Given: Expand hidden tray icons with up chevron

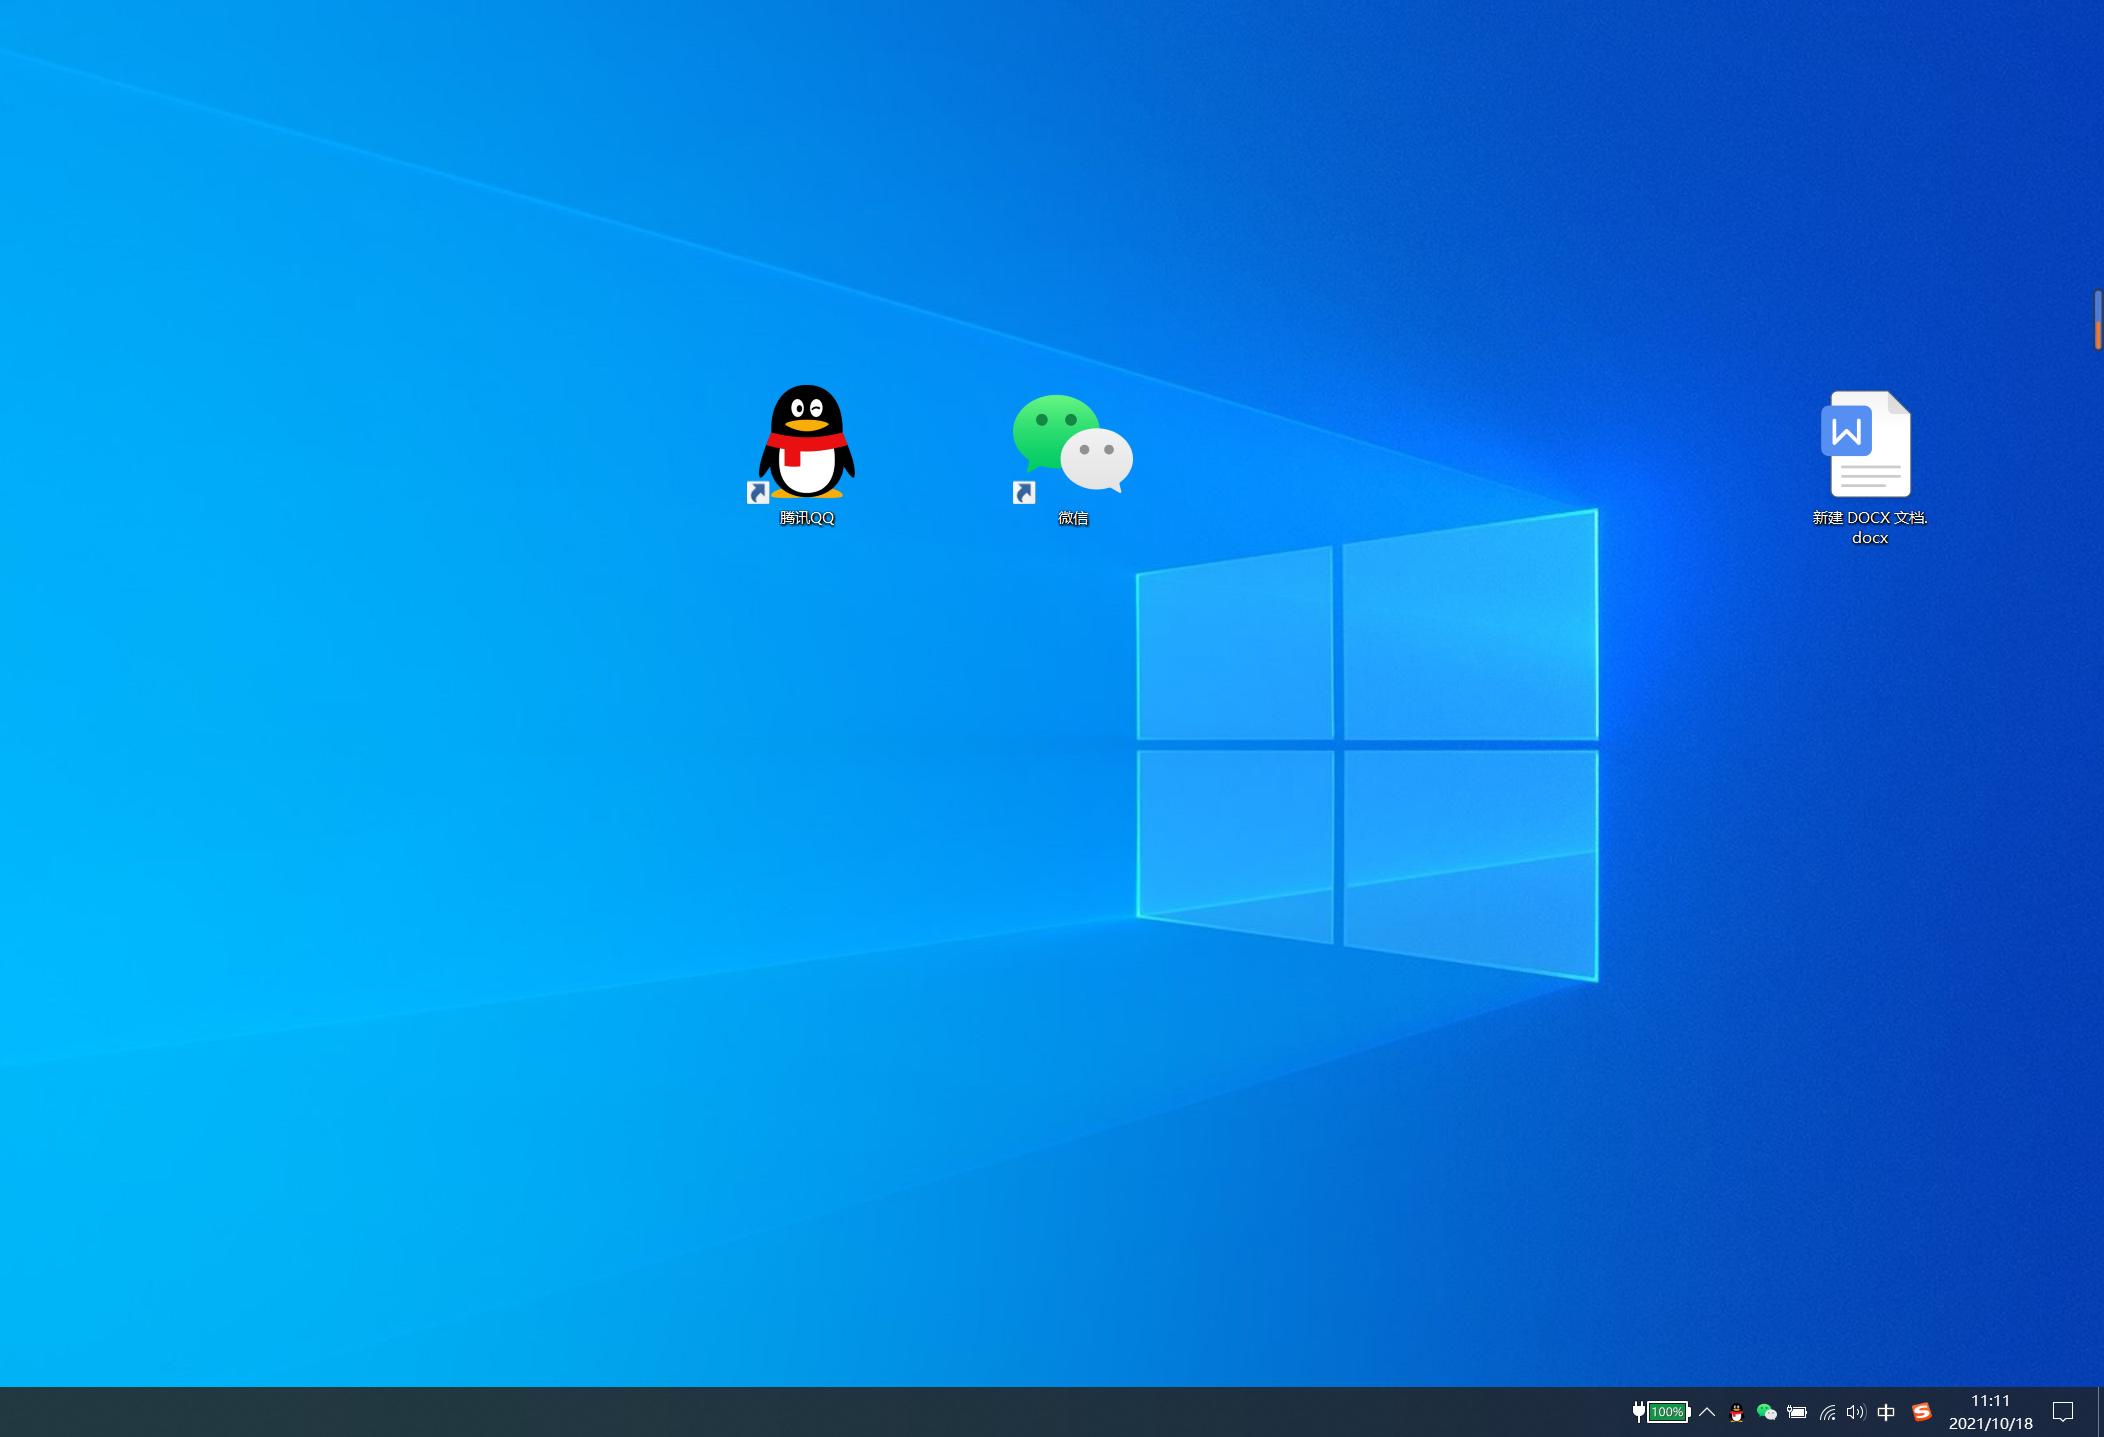Looking at the screenshot, I should 1707,1412.
